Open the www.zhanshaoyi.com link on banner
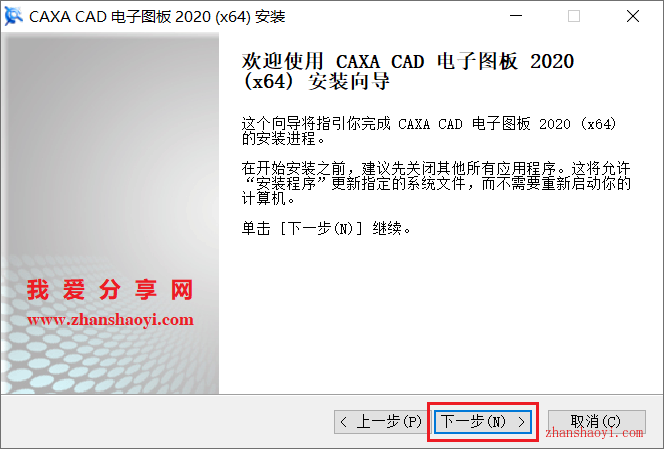The height and width of the screenshot is (449, 664). point(110,320)
